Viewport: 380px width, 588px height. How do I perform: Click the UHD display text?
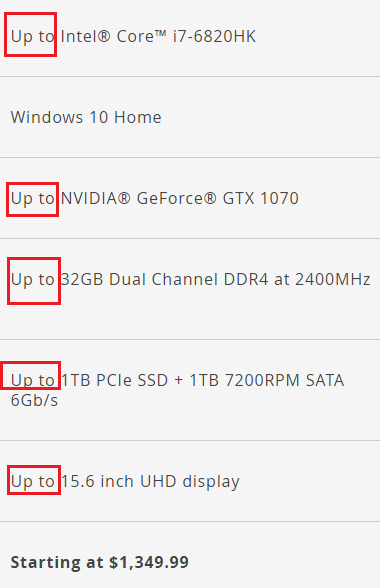189,482
